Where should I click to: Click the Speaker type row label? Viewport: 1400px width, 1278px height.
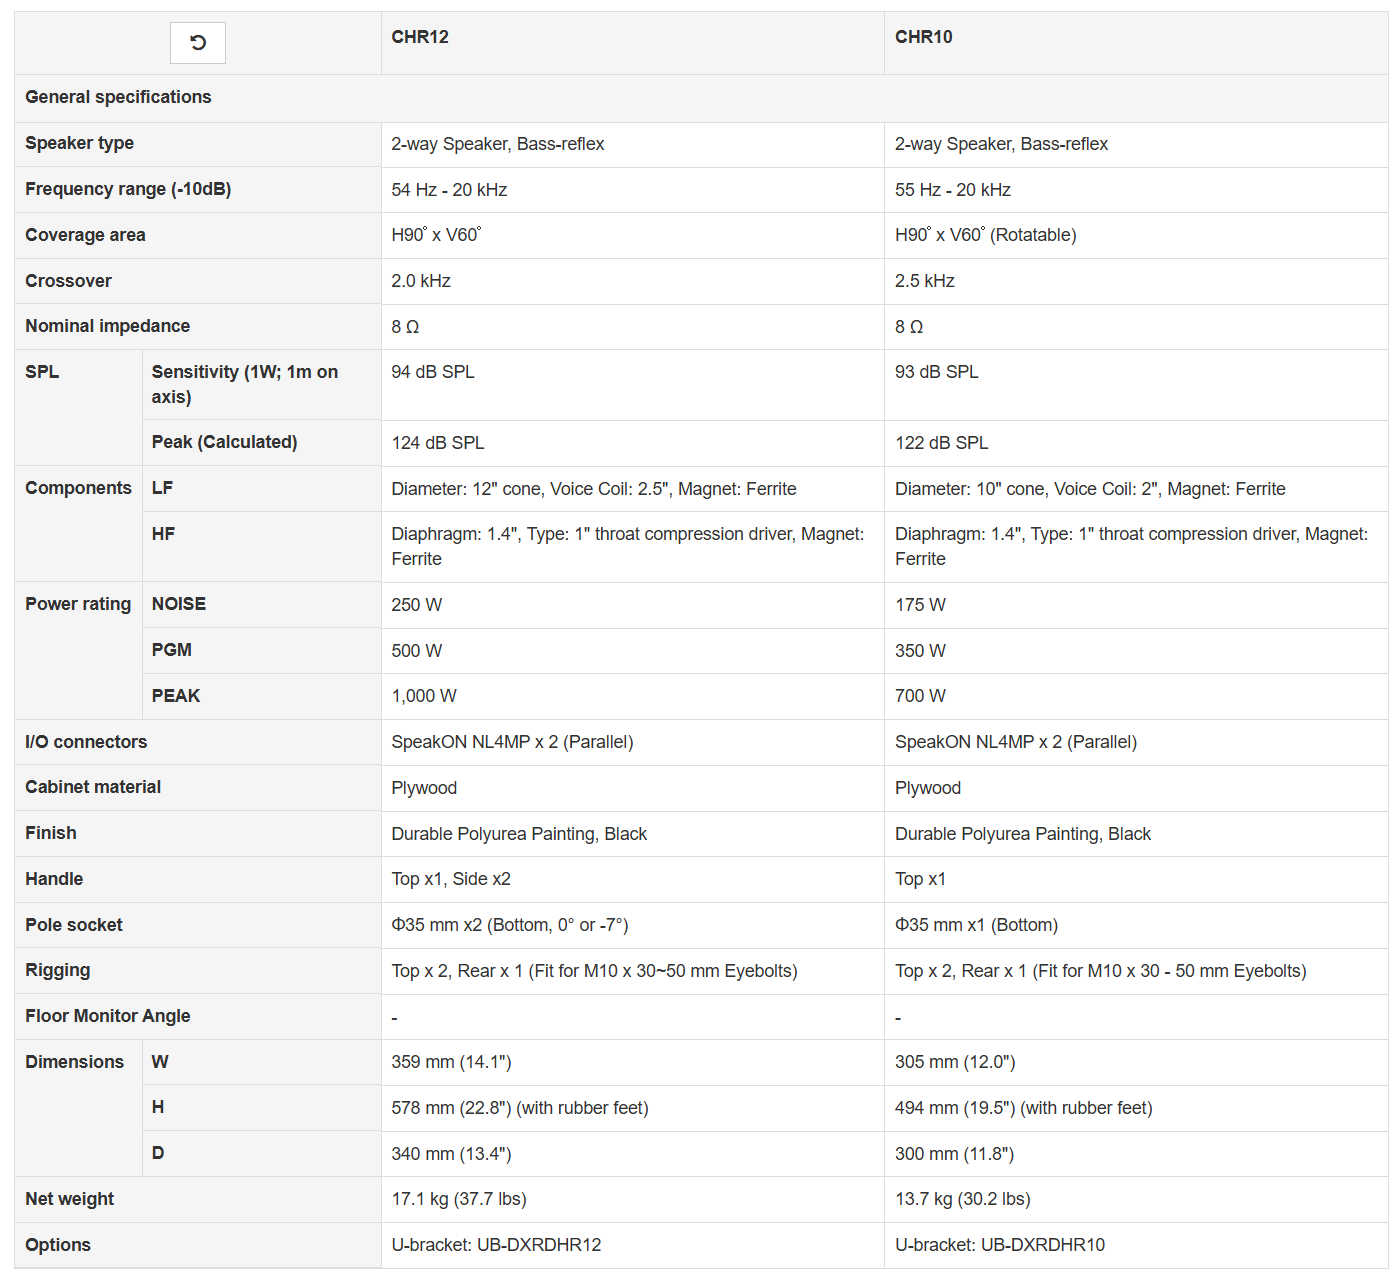(x=79, y=143)
